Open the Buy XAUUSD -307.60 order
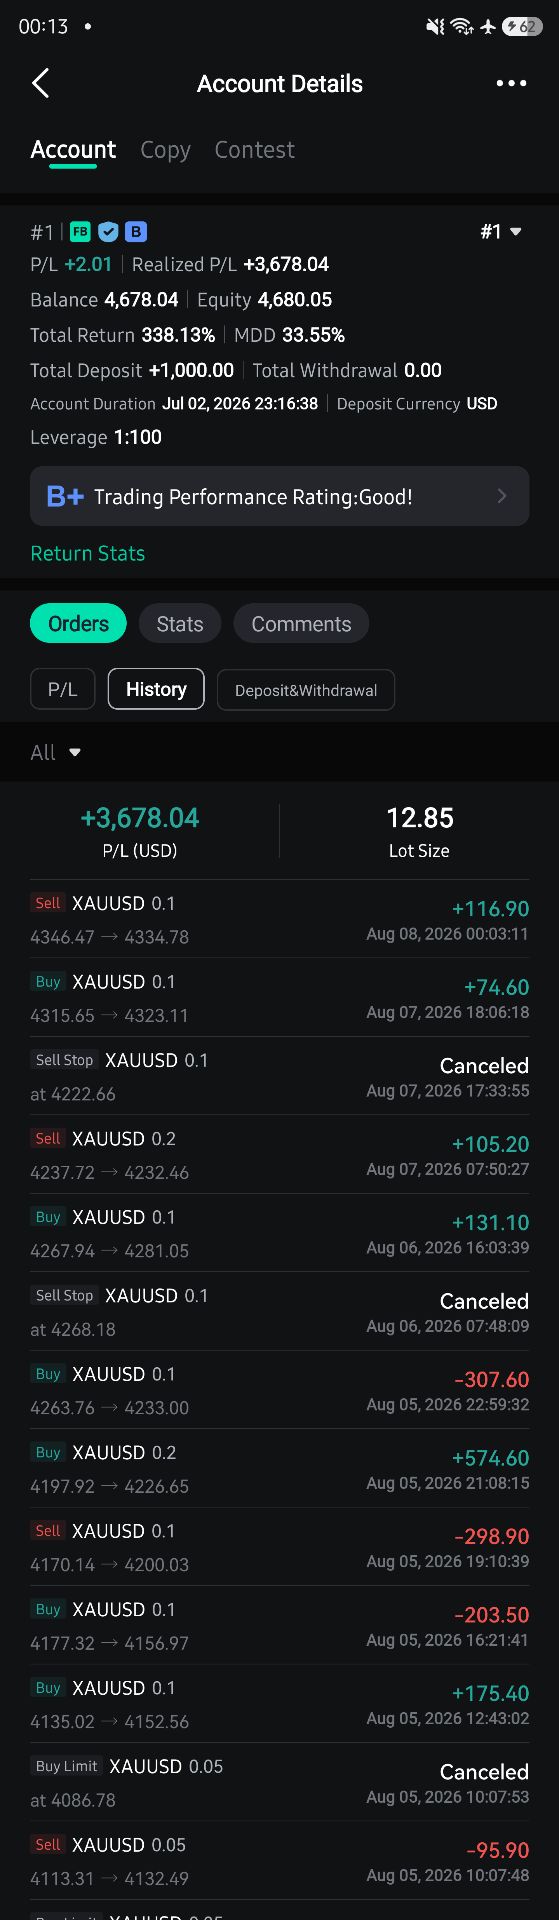The image size is (559, 1920). pyautogui.click(x=279, y=1390)
